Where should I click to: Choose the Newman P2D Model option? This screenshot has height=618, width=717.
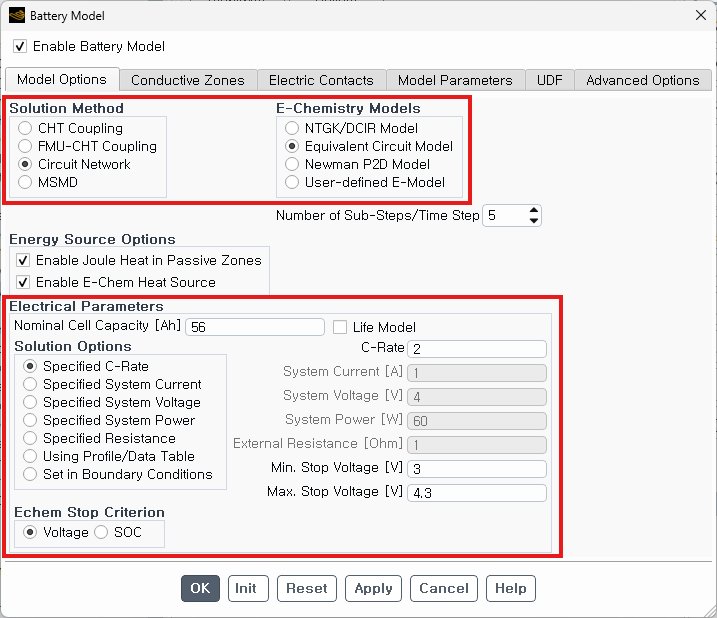click(x=292, y=164)
